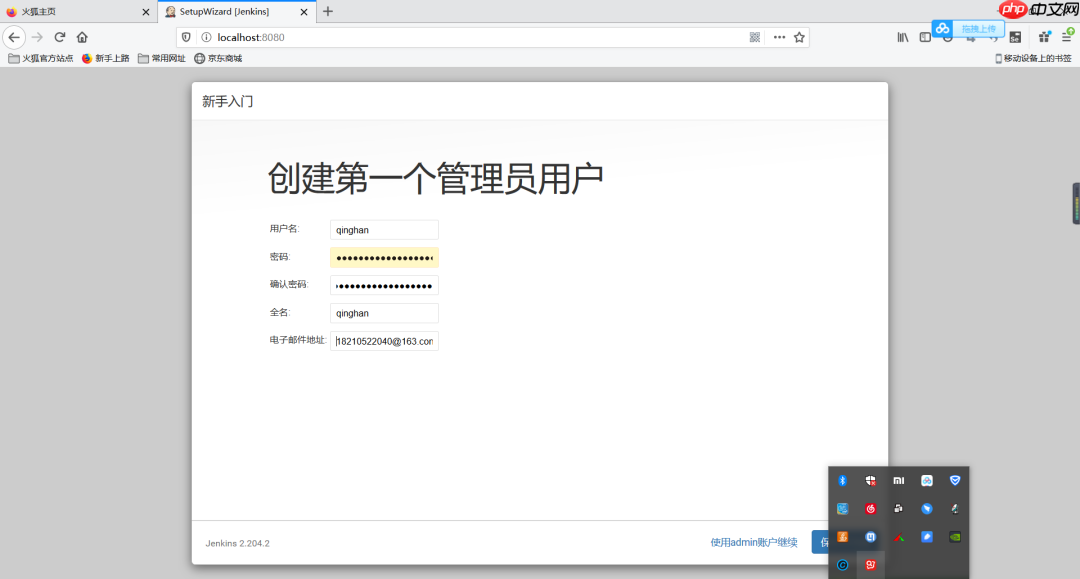
Task: Open the Firefox hamburger menu
Action: tap(1068, 36)
